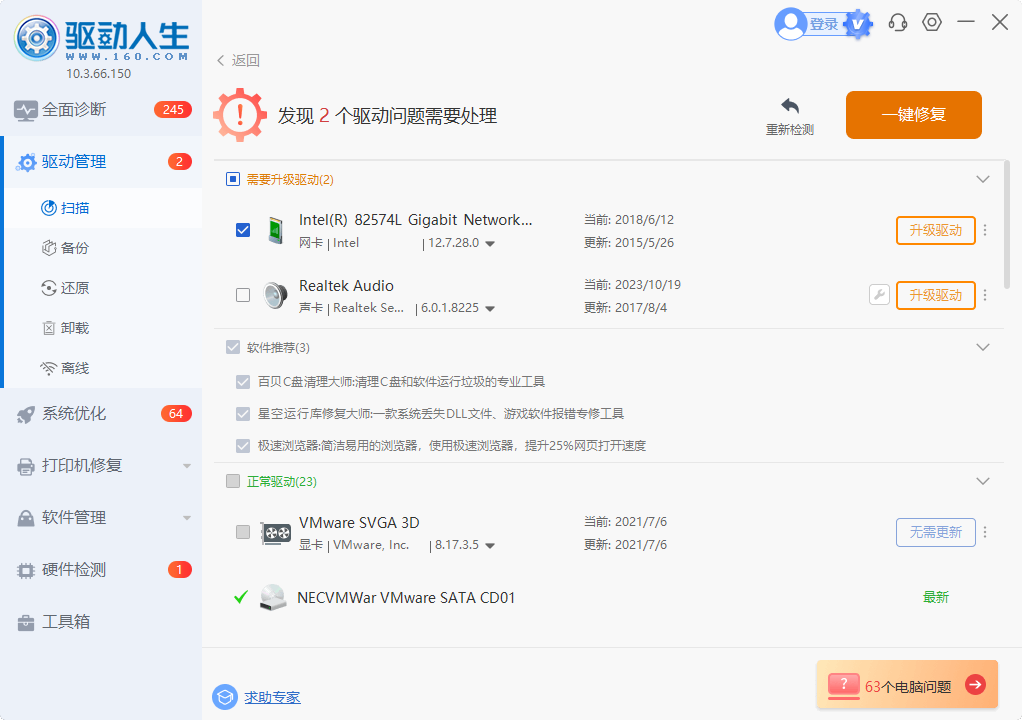The height and width of the screenshot is (720, 1022).
Task: Click the 重新检测 re-scan arrow icon
Action: [790, 106]
